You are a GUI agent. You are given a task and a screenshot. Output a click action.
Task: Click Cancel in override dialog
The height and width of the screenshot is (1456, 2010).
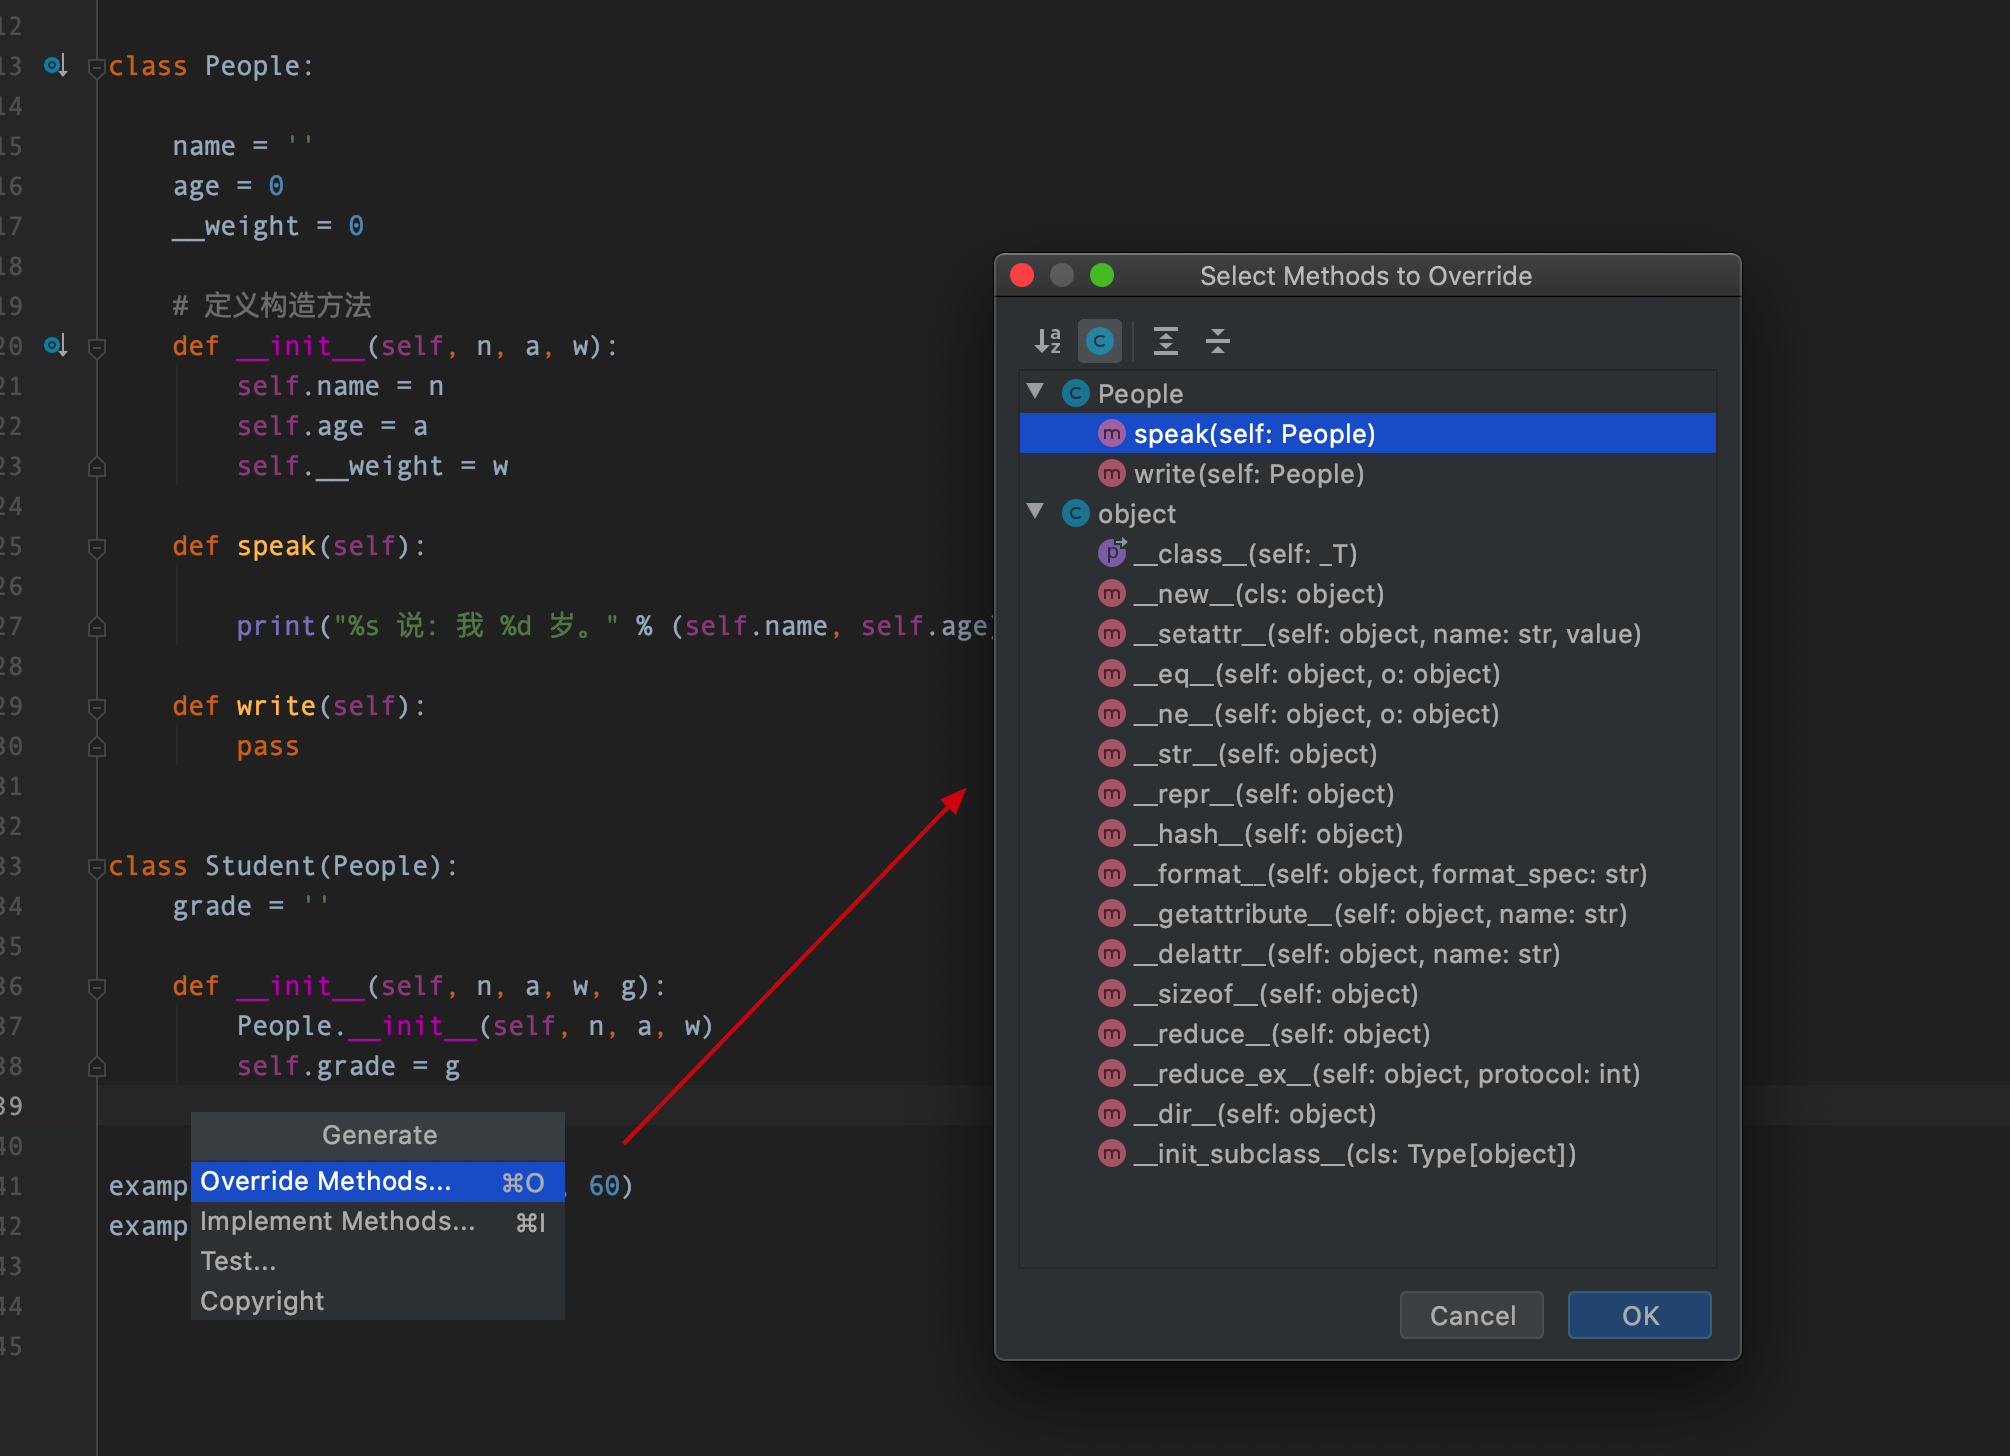[x=1472, y=1315]
